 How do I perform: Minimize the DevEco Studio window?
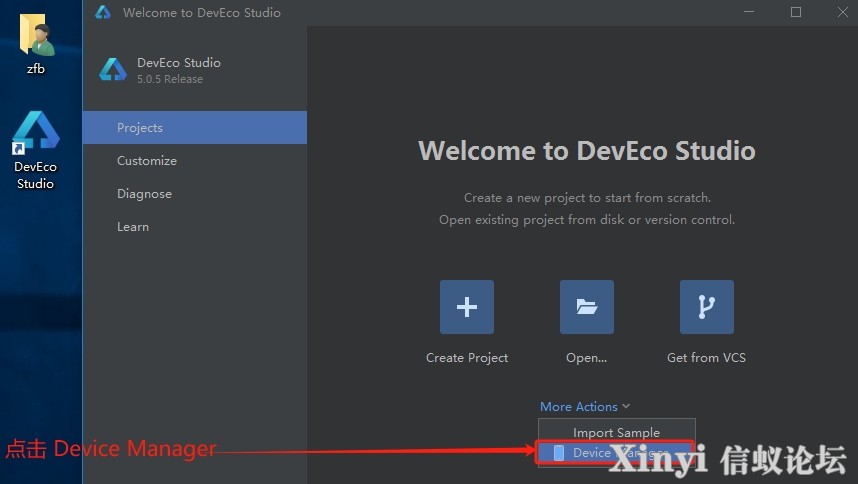click(x=749, y=12)
